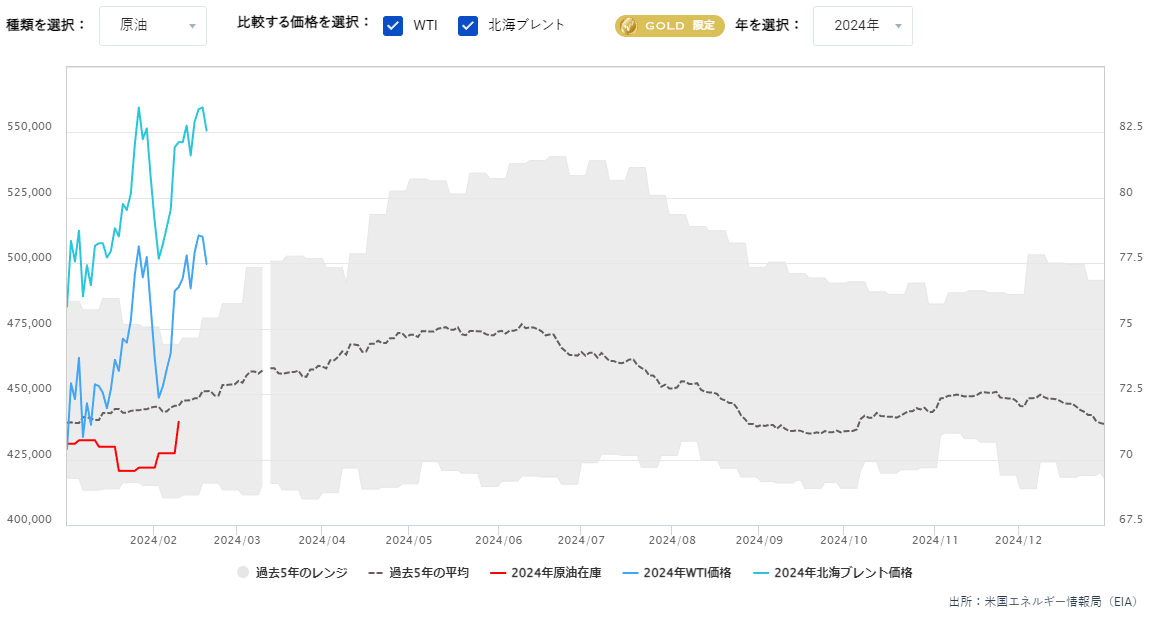Click the peak of the 北海ブレント price line
Viewport: 1156px width, 619px height.
[x=140, y=108]
